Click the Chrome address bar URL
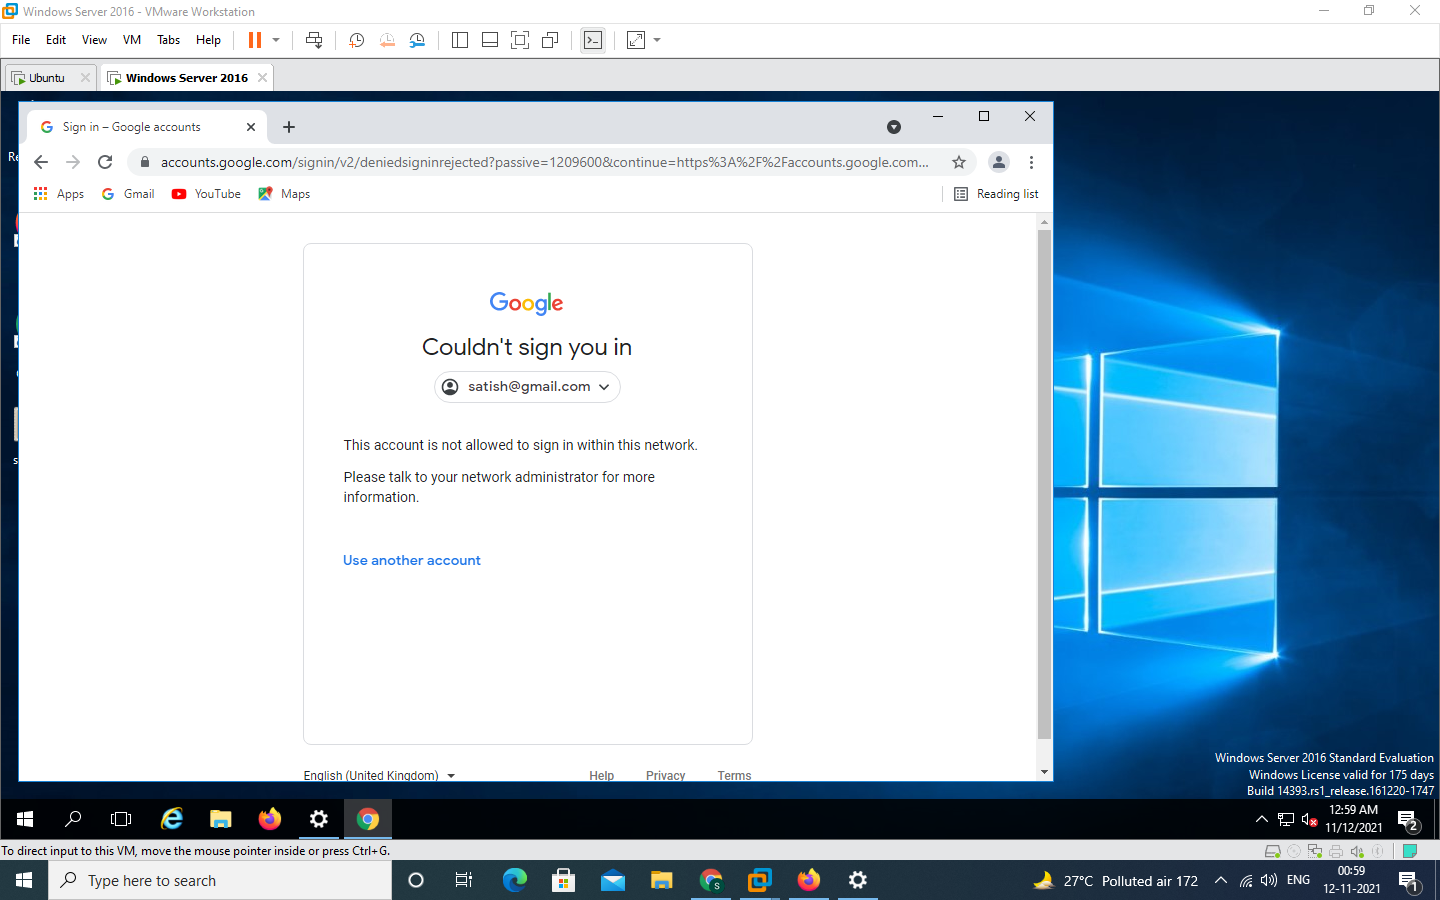This screenshot has width=1440, height=900. pos(545,162)
